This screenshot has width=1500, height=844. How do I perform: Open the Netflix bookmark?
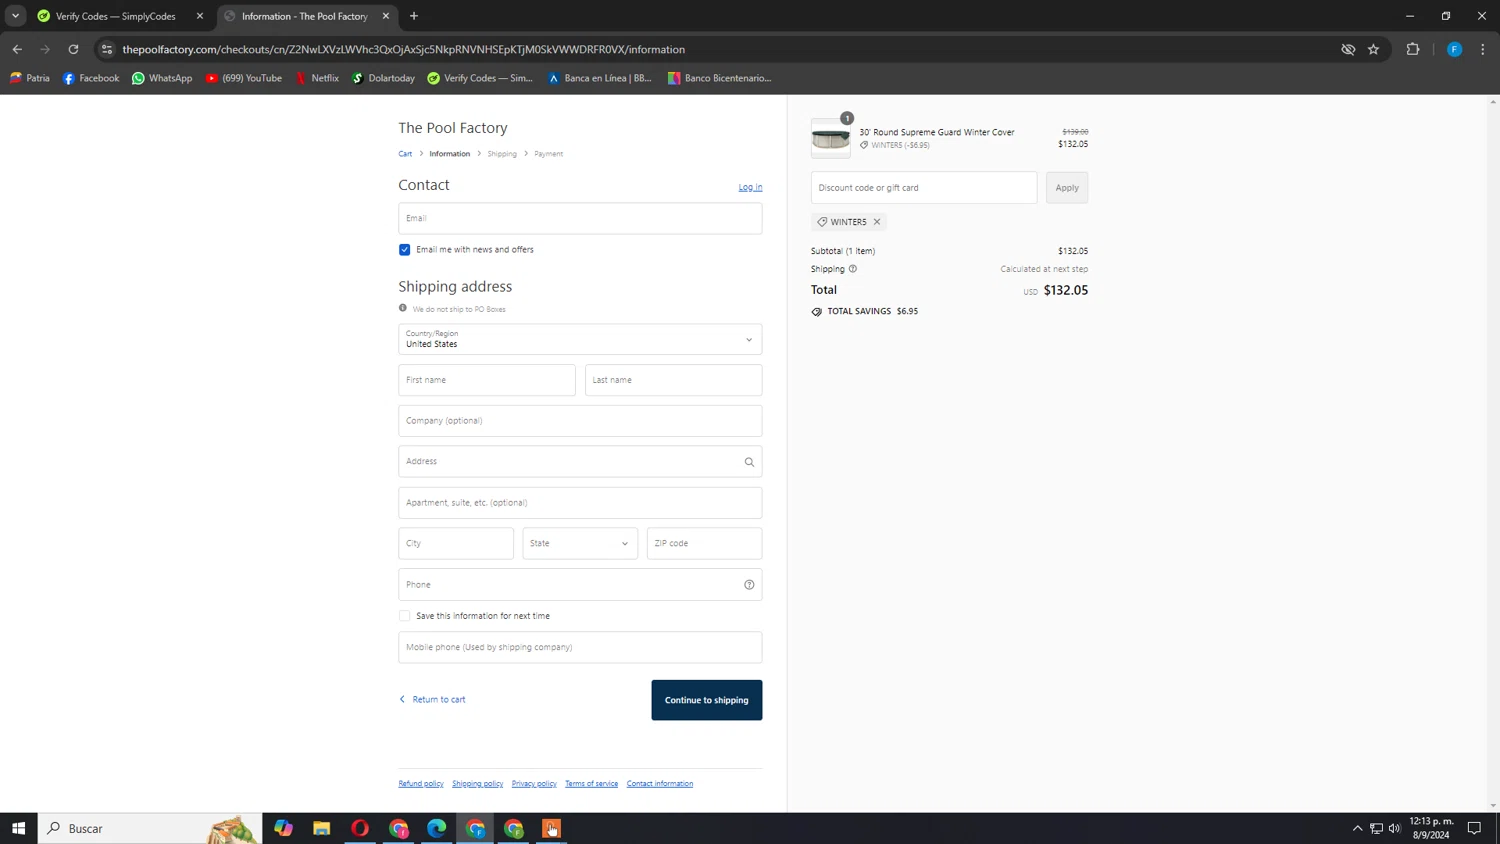tap(317, 78)
